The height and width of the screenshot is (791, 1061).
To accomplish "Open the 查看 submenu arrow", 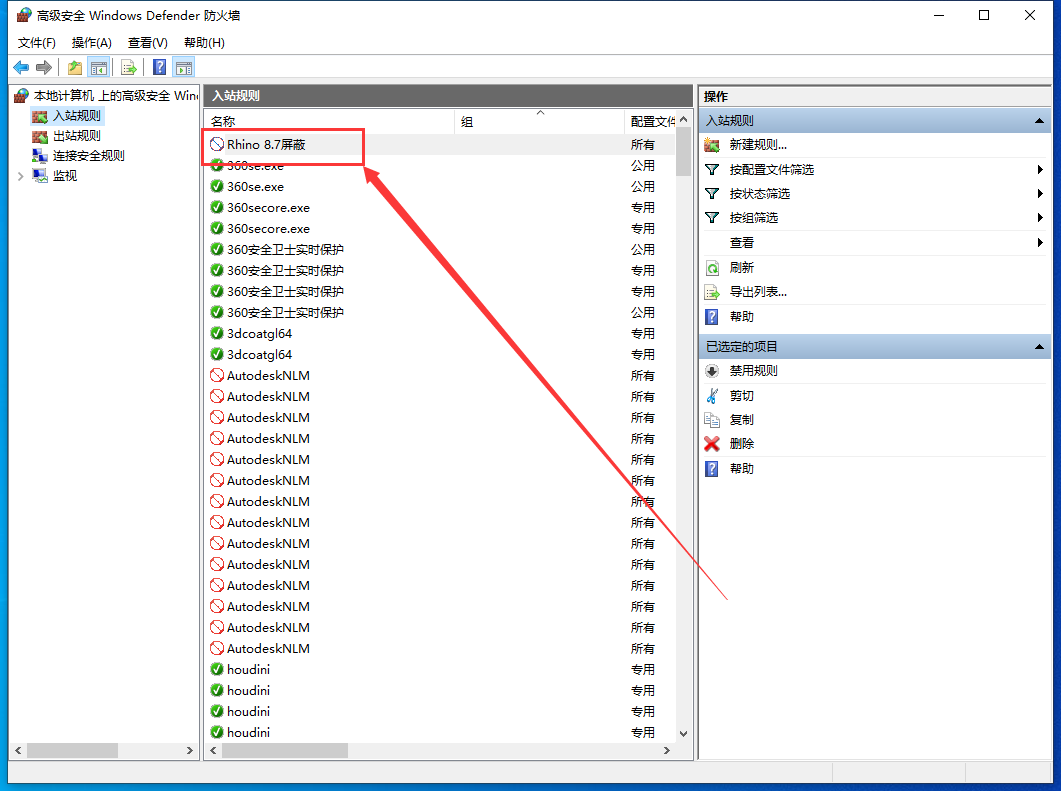I will 1040,242.
